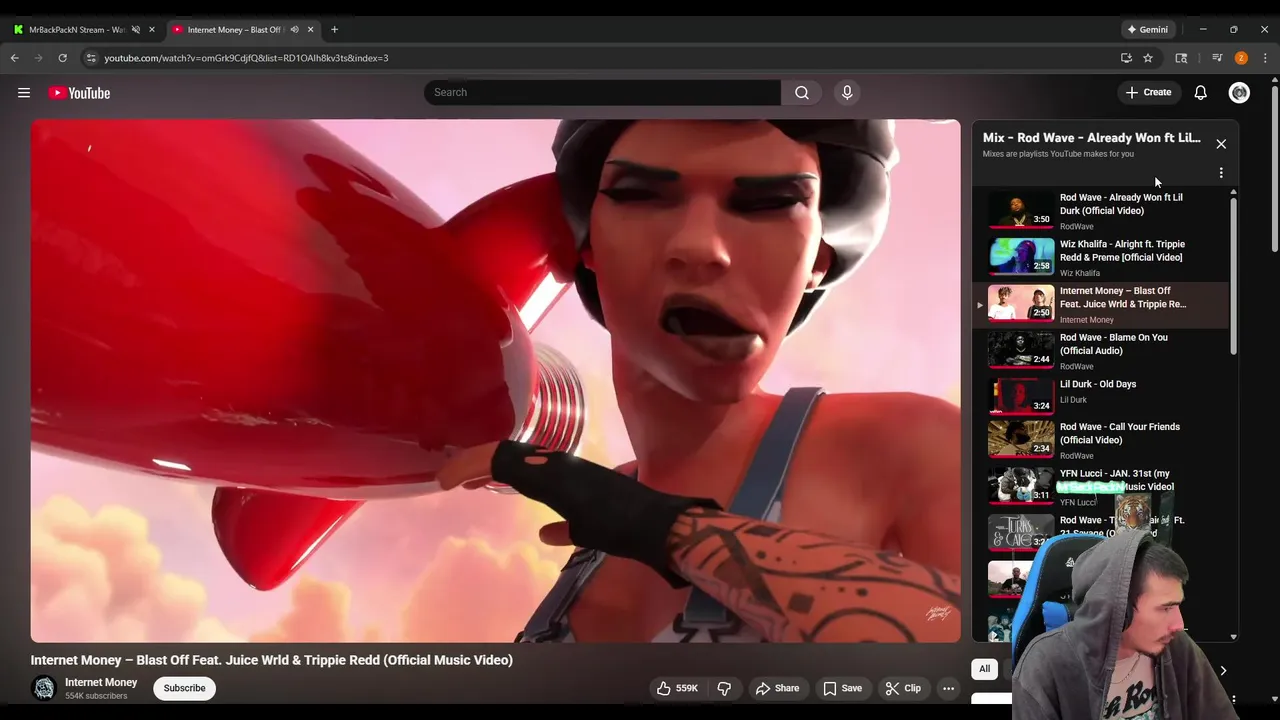
Task: Like the video with 559K likes
Action: (x=677, y=688)
